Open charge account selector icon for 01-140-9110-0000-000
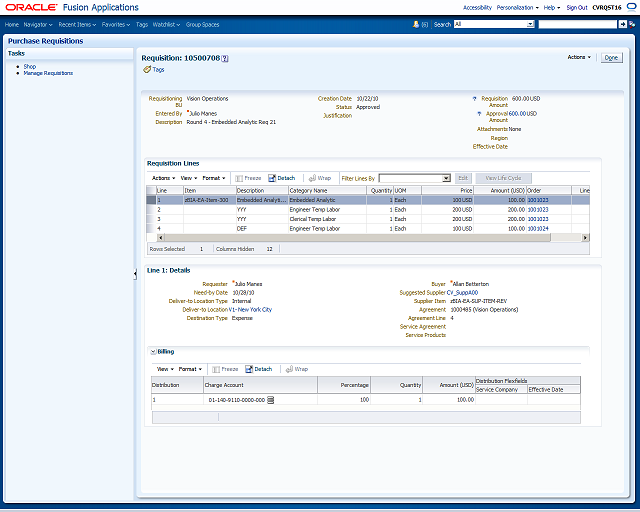Screen dimensions: 640x512 271,400
